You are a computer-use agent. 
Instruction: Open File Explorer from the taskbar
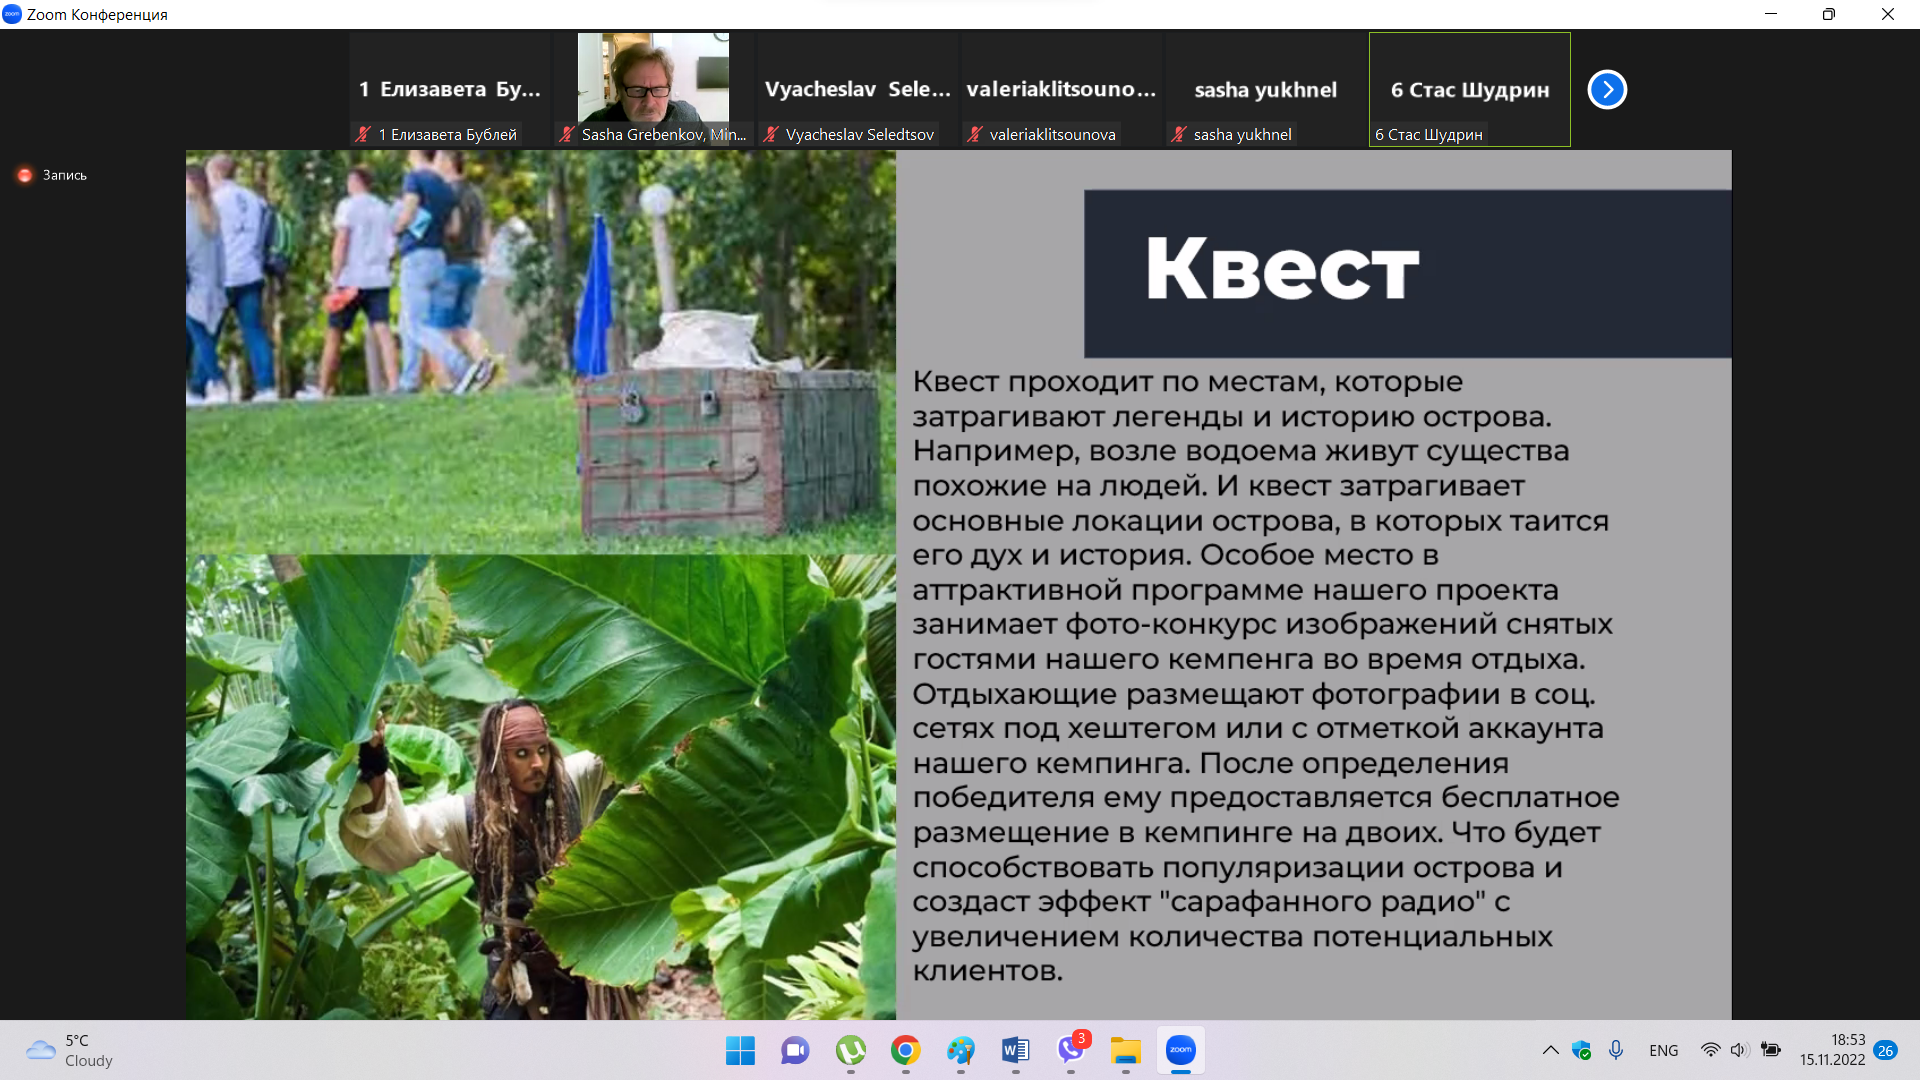point(1125,1050)
